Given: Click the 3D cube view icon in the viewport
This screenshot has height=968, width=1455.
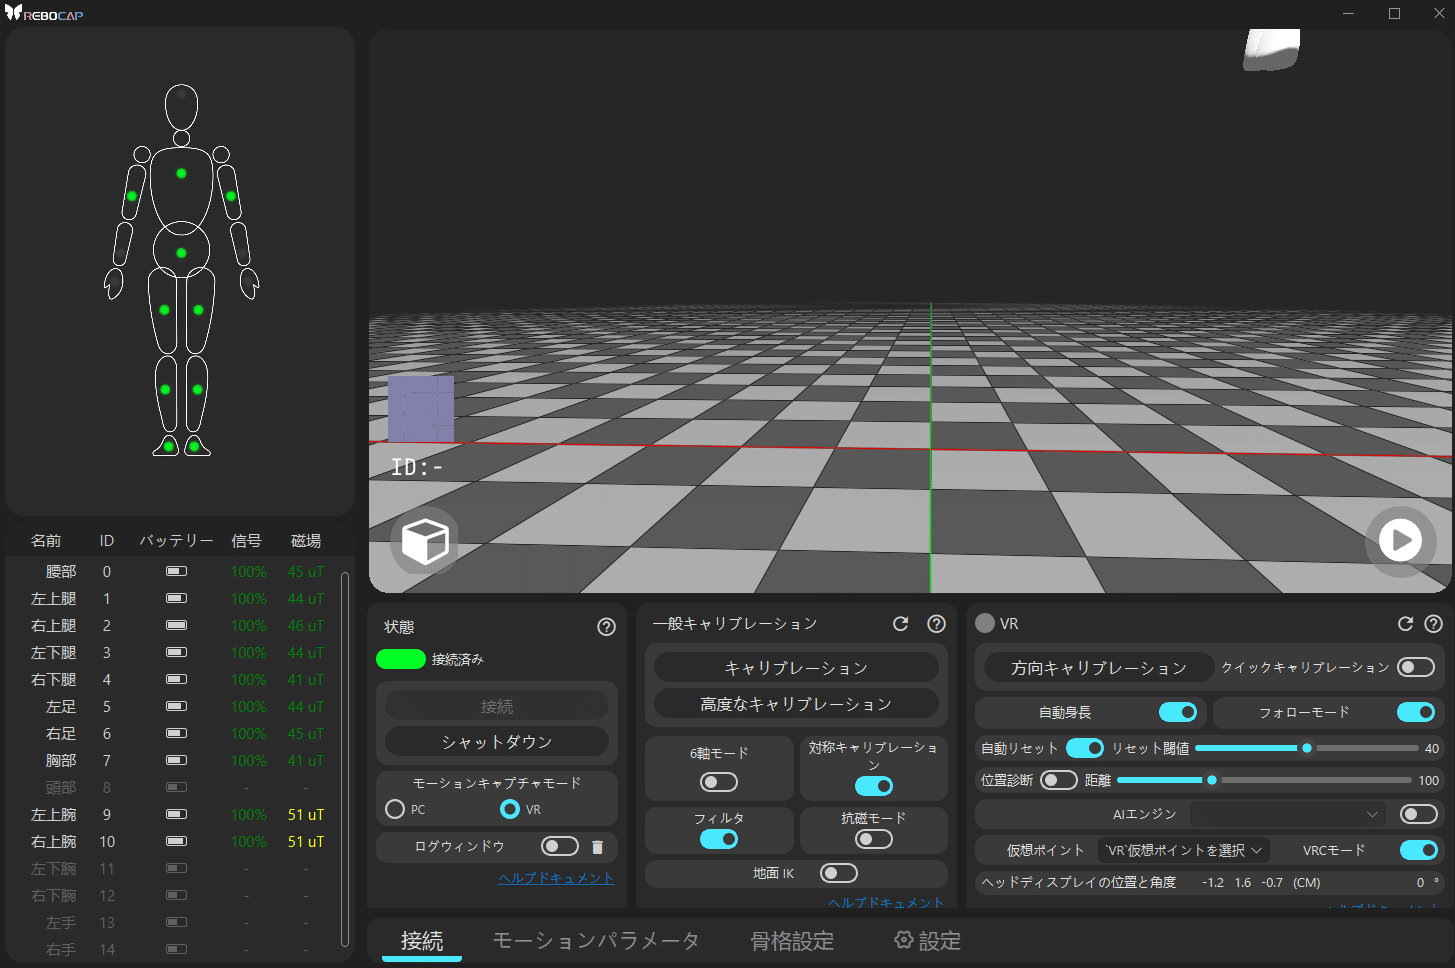Looking at the screenshot, I should (424, 541).
